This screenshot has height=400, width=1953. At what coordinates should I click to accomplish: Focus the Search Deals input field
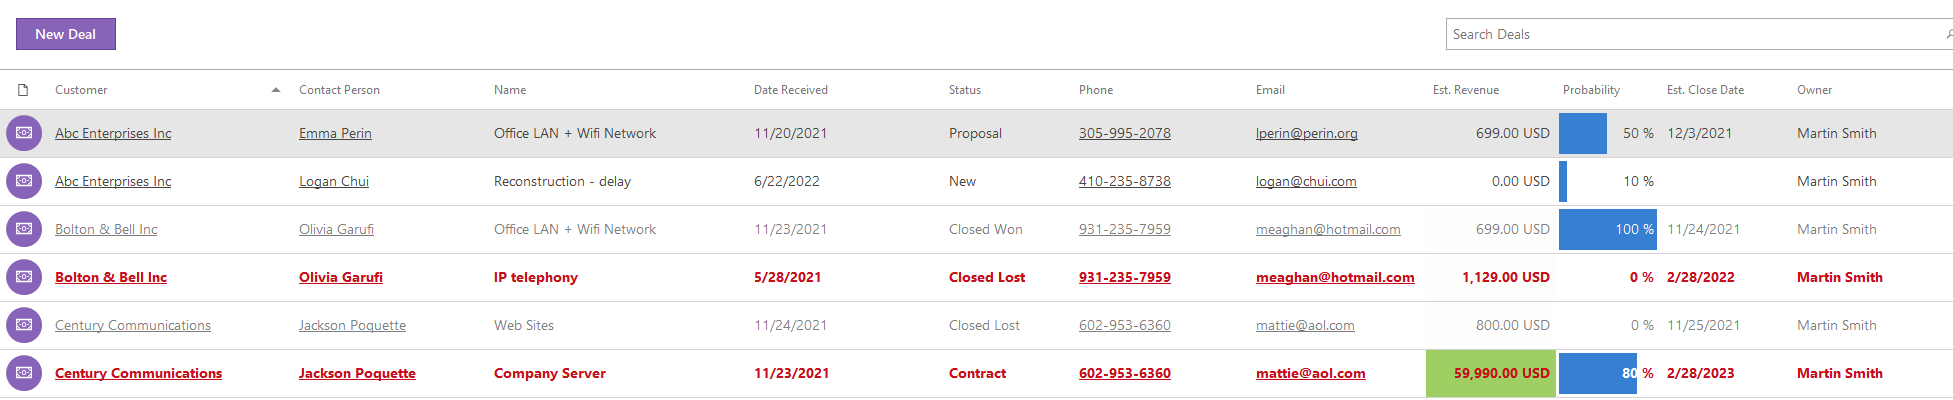(1695, 34)
